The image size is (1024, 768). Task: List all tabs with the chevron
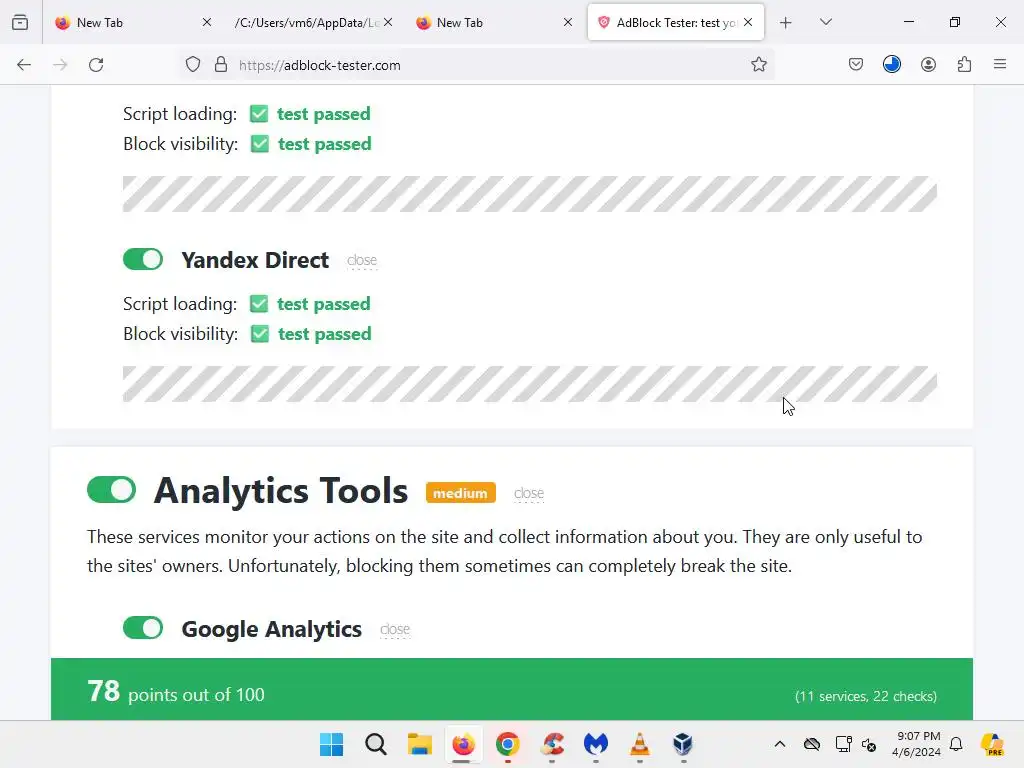(x=825, y=22)
